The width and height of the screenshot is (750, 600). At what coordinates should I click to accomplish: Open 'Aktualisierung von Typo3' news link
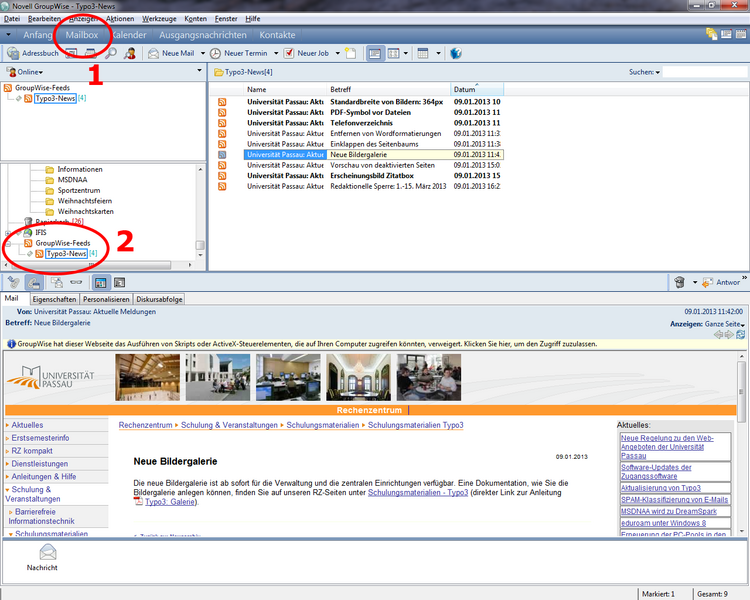pos(661,488)
